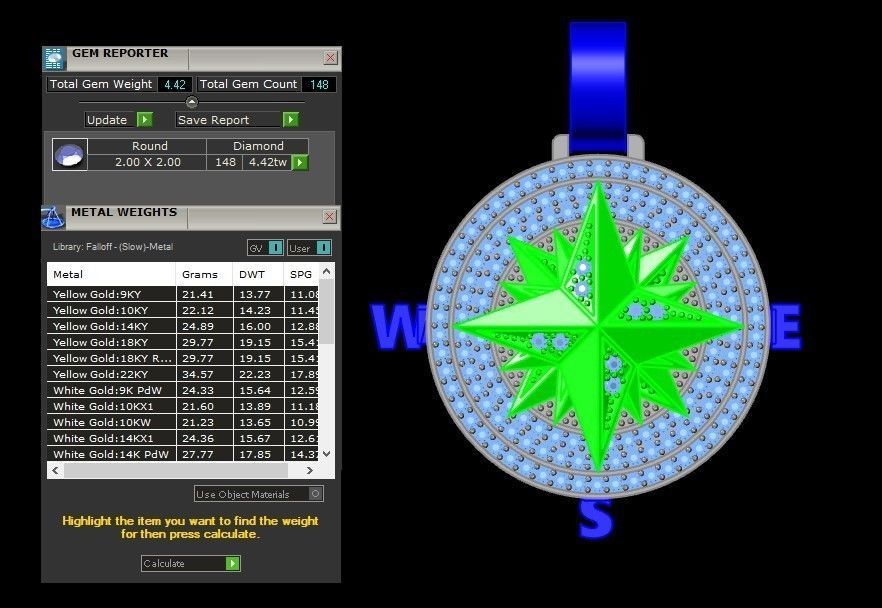Image resolution: width=882 pixels, height=608 pixels.
Task: Click the Round gem shape cell
Action: point(149,146)
